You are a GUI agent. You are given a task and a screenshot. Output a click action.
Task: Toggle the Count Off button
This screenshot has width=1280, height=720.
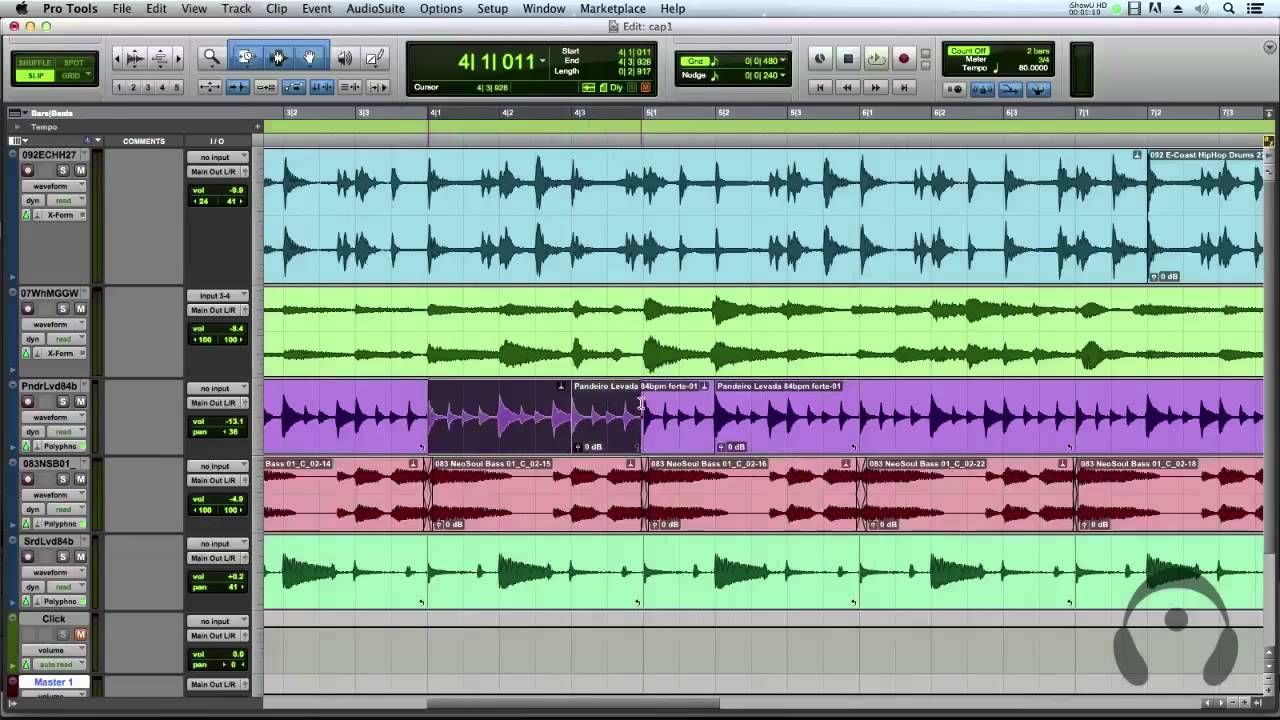click(x=969, y=51)
